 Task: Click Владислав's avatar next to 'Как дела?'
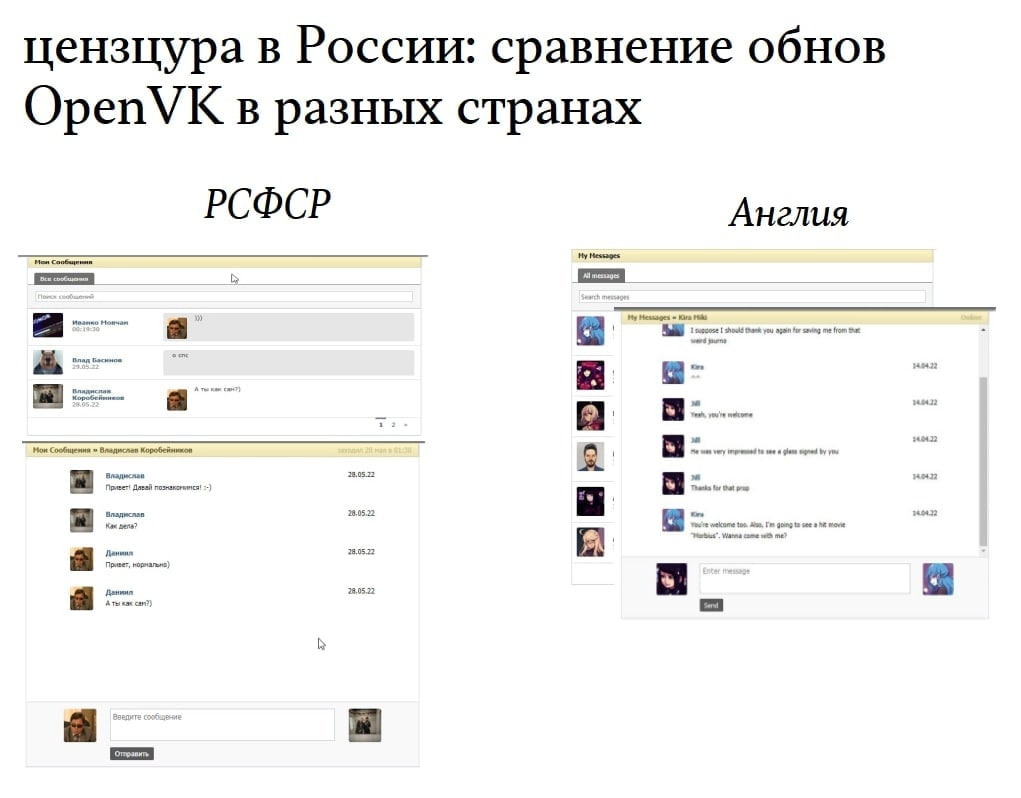point(81,520)
